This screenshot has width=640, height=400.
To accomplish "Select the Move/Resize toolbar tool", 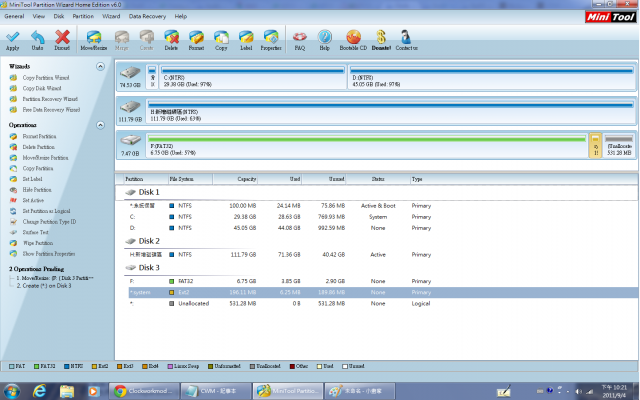I will [x=93, y=40].
